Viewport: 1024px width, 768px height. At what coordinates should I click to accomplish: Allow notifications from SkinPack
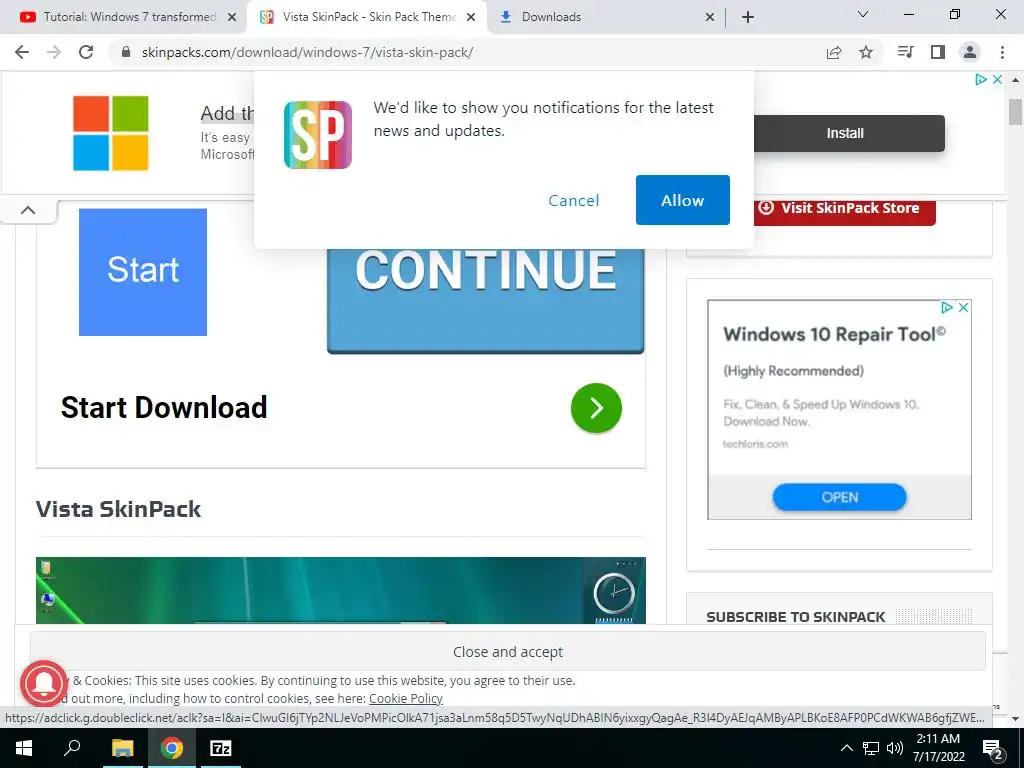682,200
